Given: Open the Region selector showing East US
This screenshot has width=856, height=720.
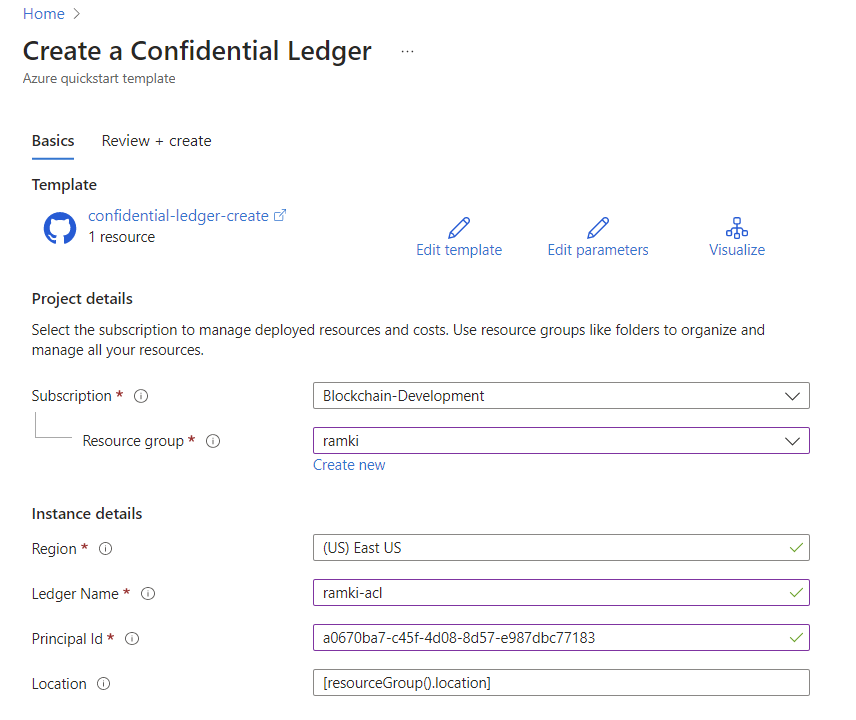Looking at the screenshot, I should pyautogui.click(x=561, y=548).
